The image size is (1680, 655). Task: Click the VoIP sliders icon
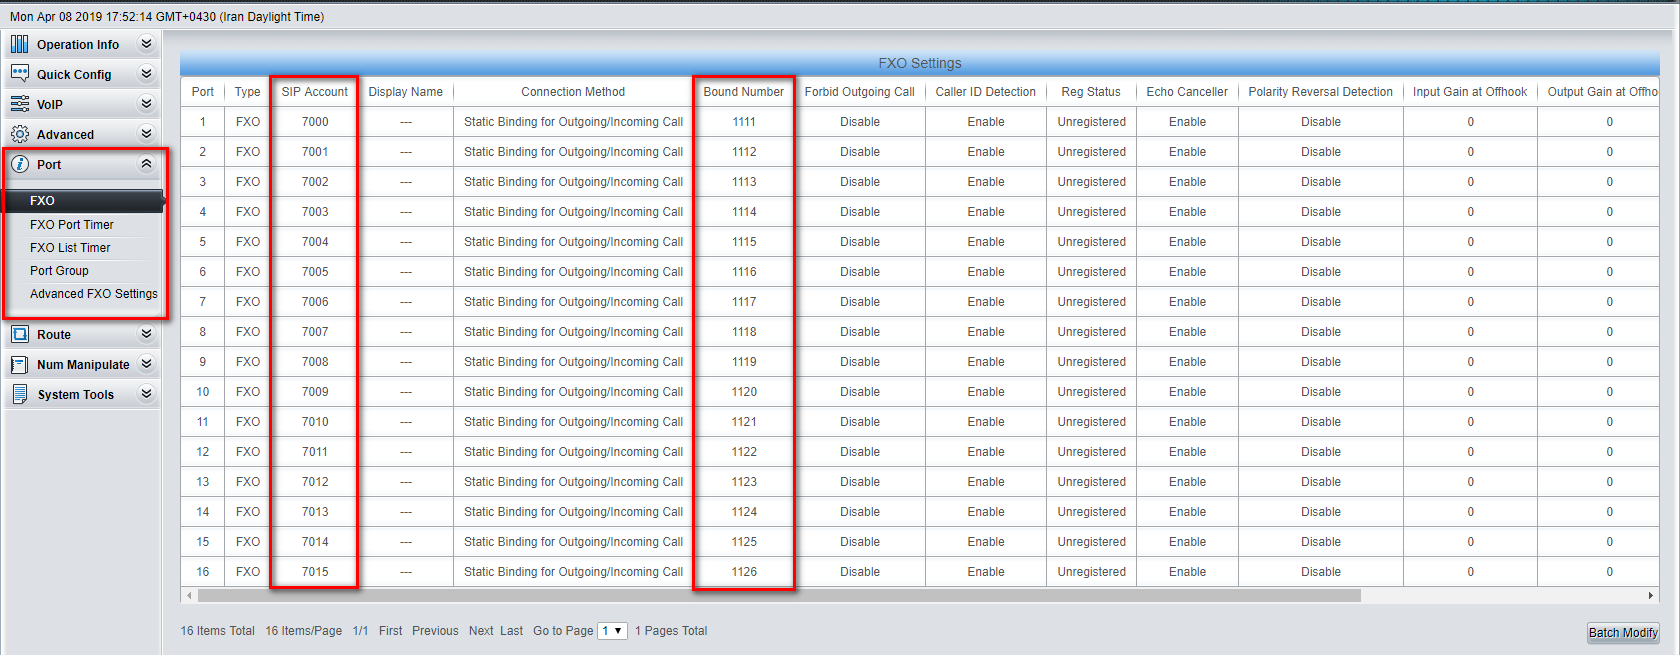pos(19,104)
